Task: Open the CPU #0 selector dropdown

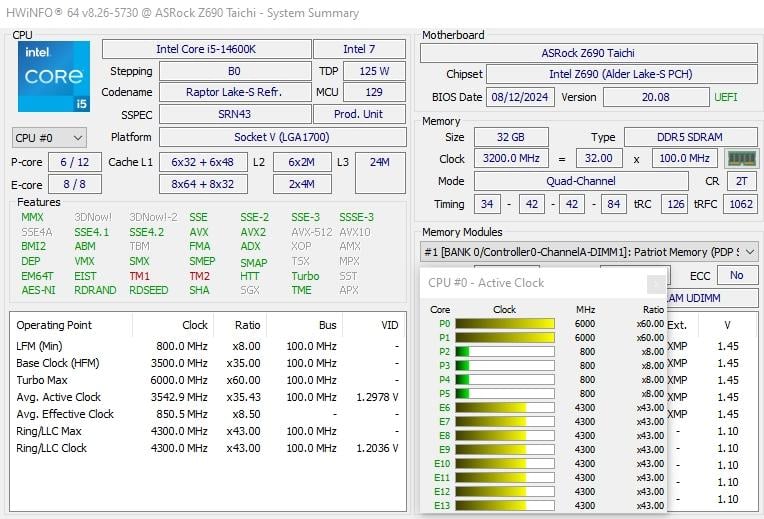Action: (49, 138)
